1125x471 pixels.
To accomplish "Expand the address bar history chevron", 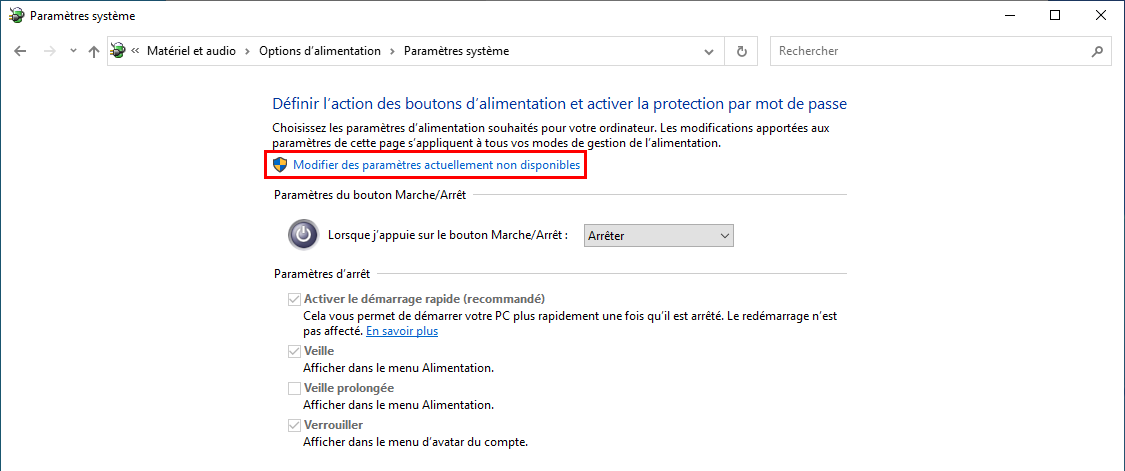I will tap(709, 52).
